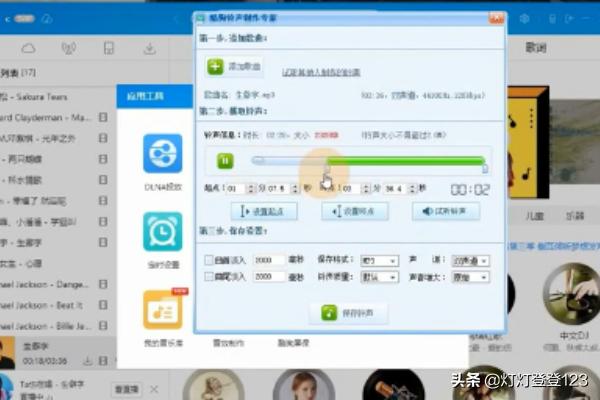Screen dimensions: 600x400
Task: Click the playhead marker under the slider
Action: click(x=327, y=169)
